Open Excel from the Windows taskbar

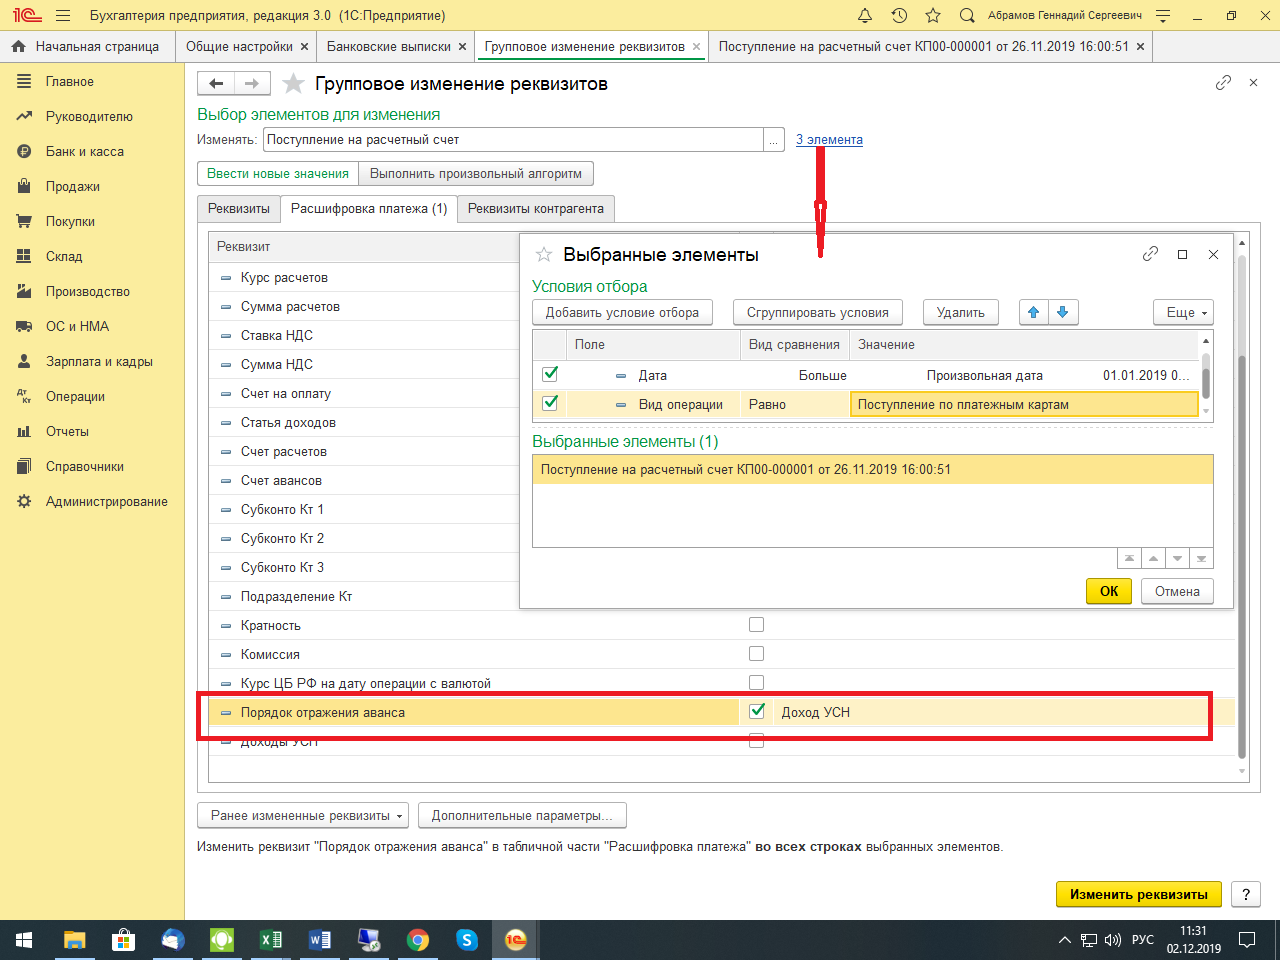coord(270,940)
